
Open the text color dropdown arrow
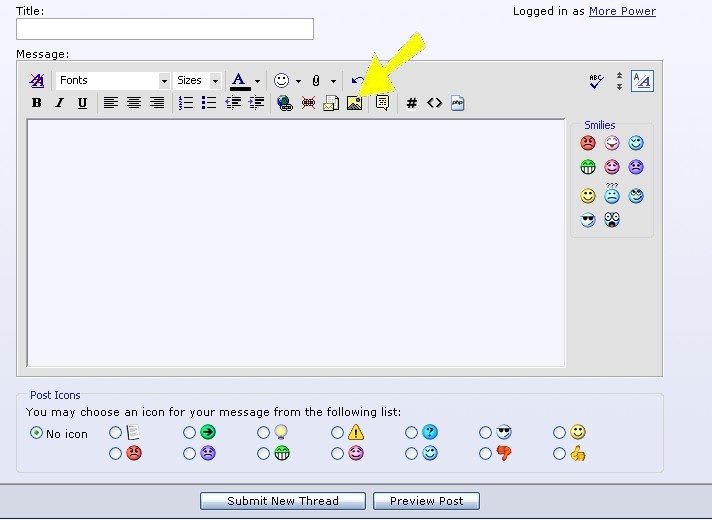(257, 81)
